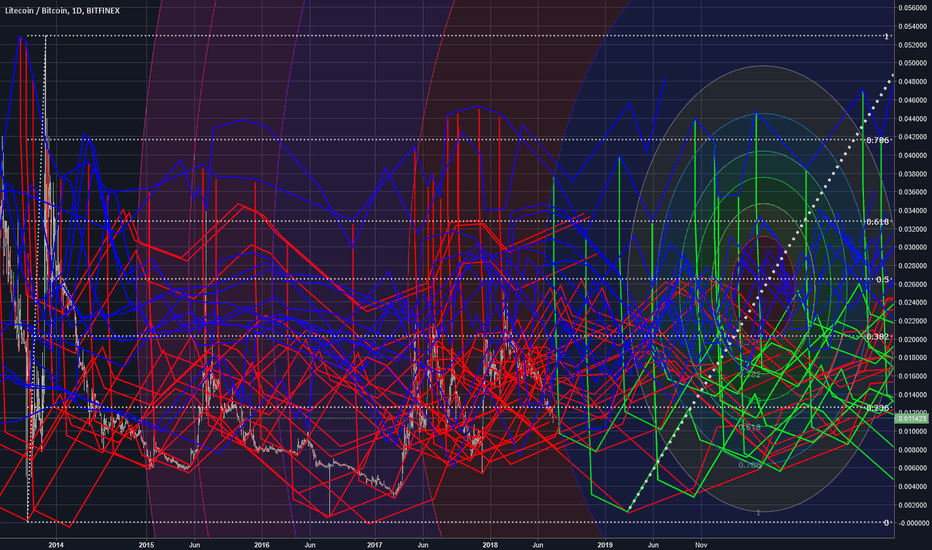The image size is (932, 550).
Task: Click the 0.048000 price axis label
Action: 914,81
